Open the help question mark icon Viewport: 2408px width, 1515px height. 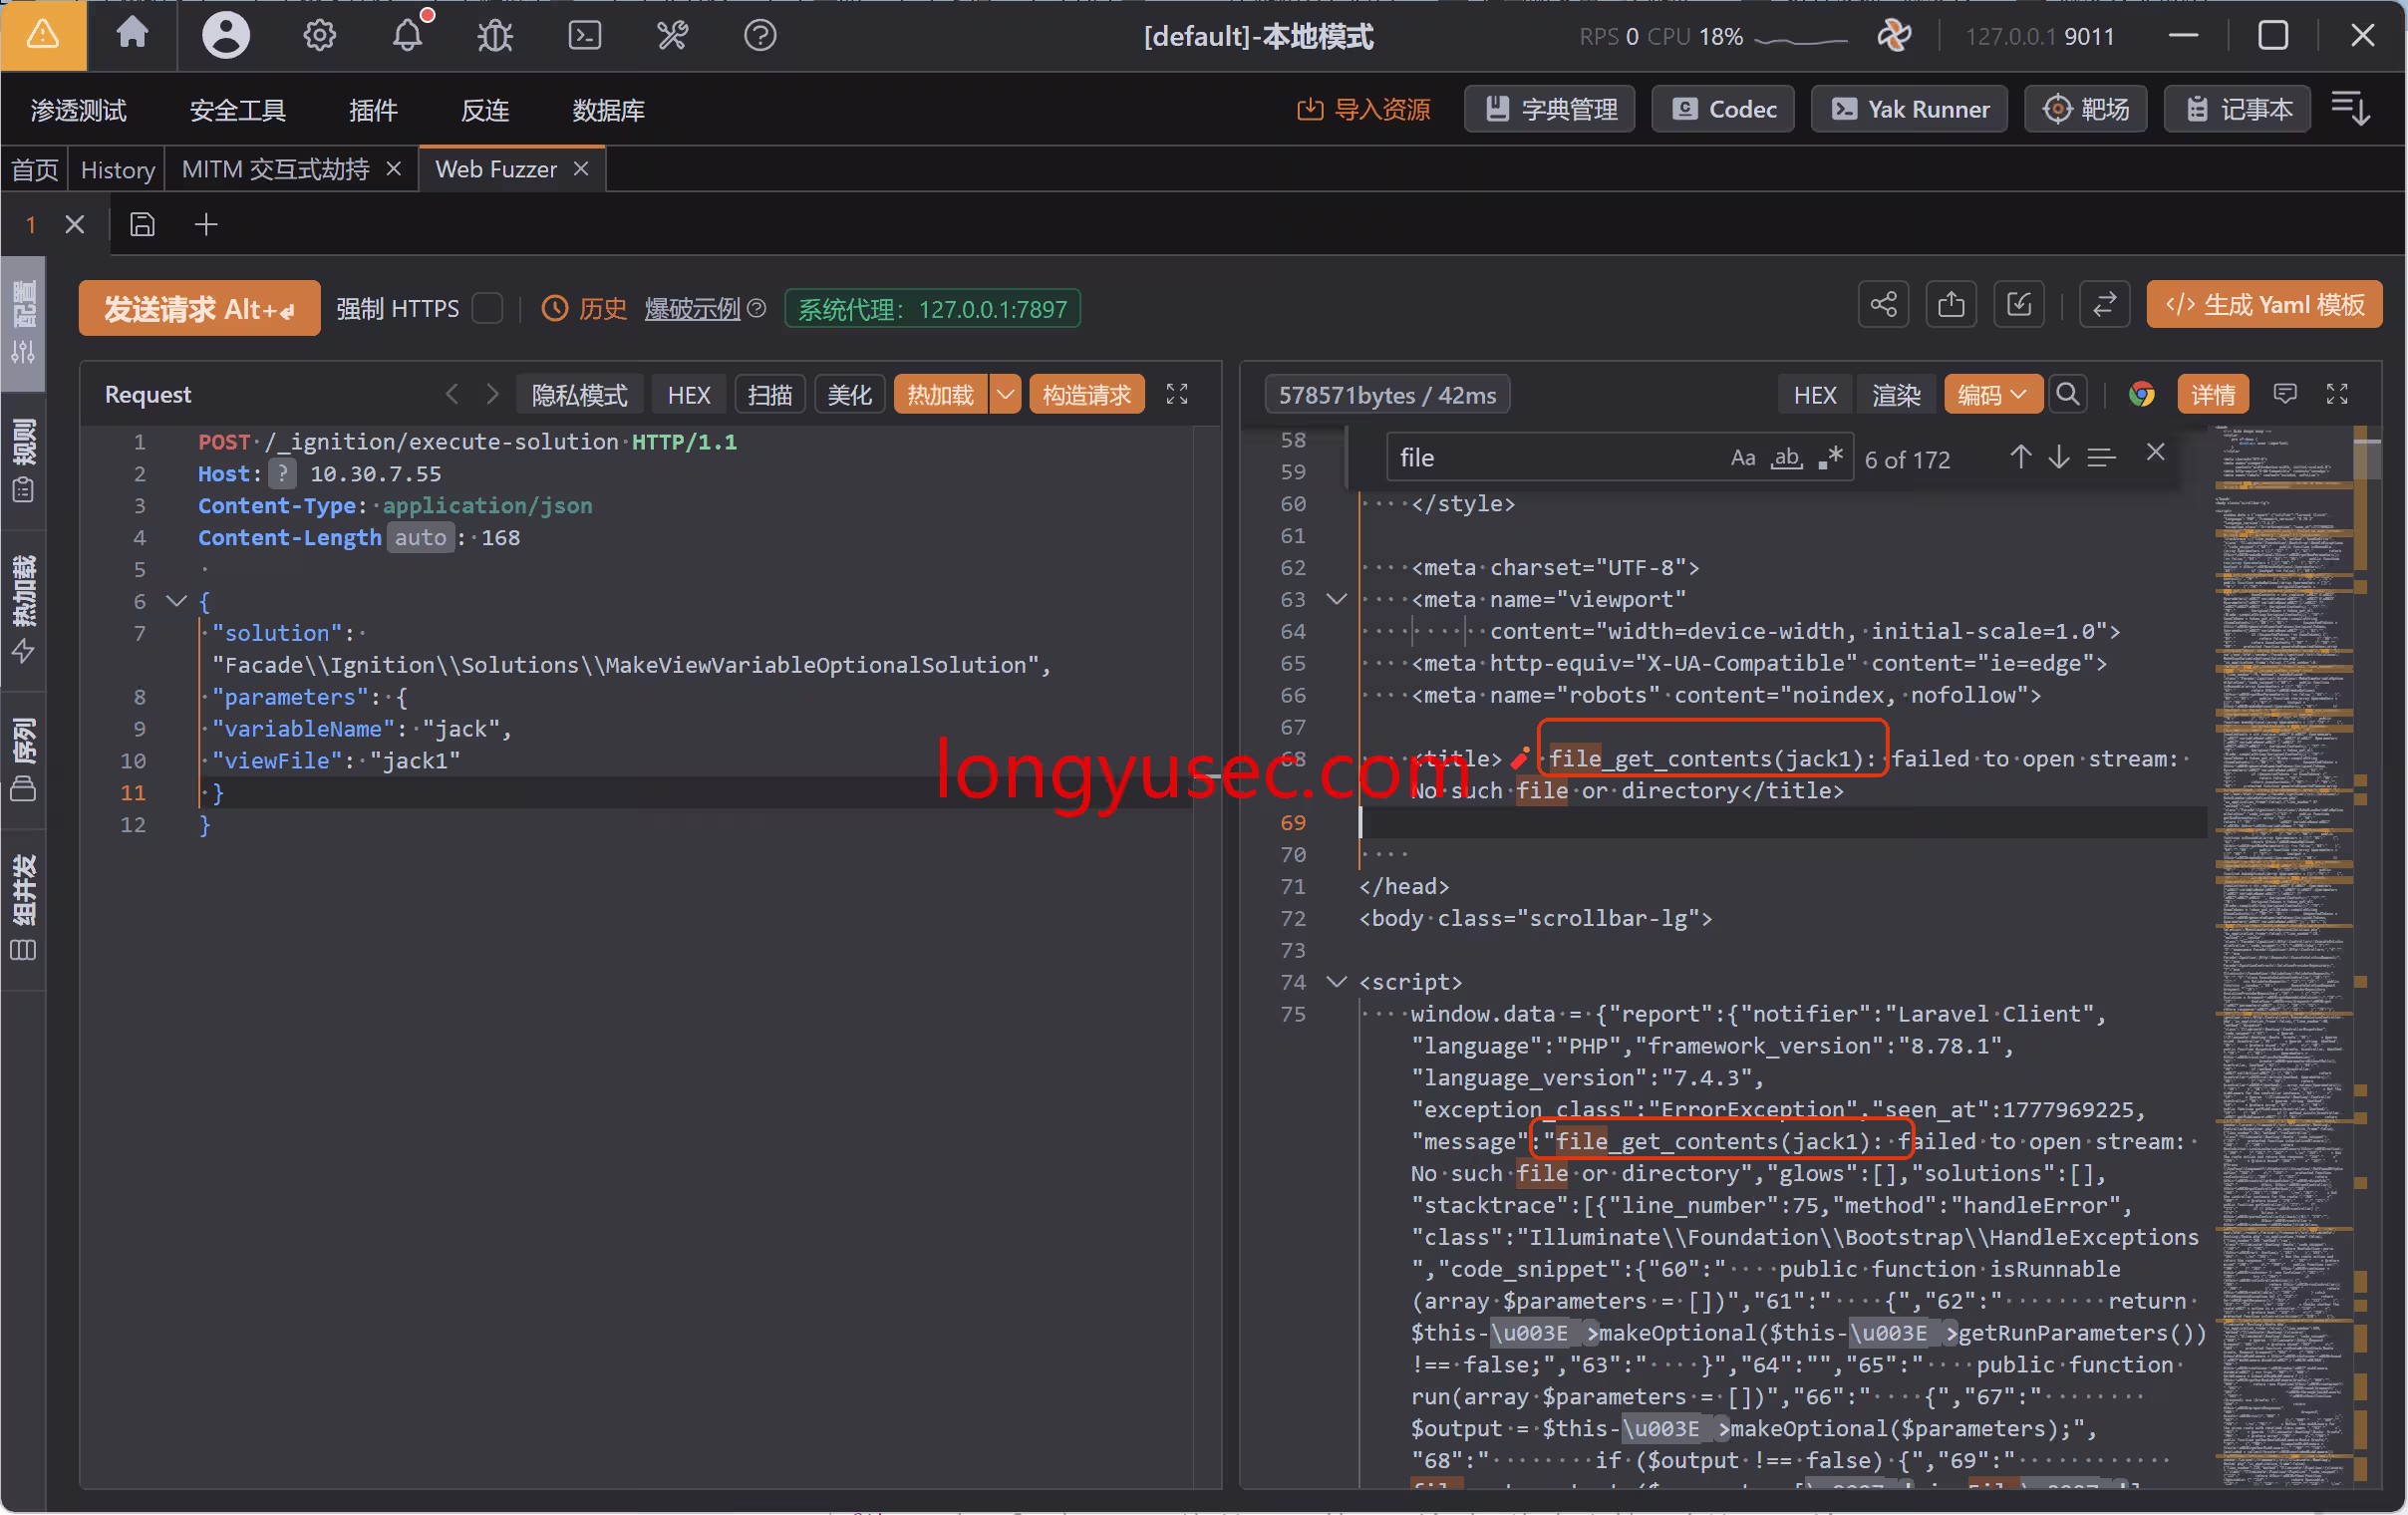click(760, 36)
